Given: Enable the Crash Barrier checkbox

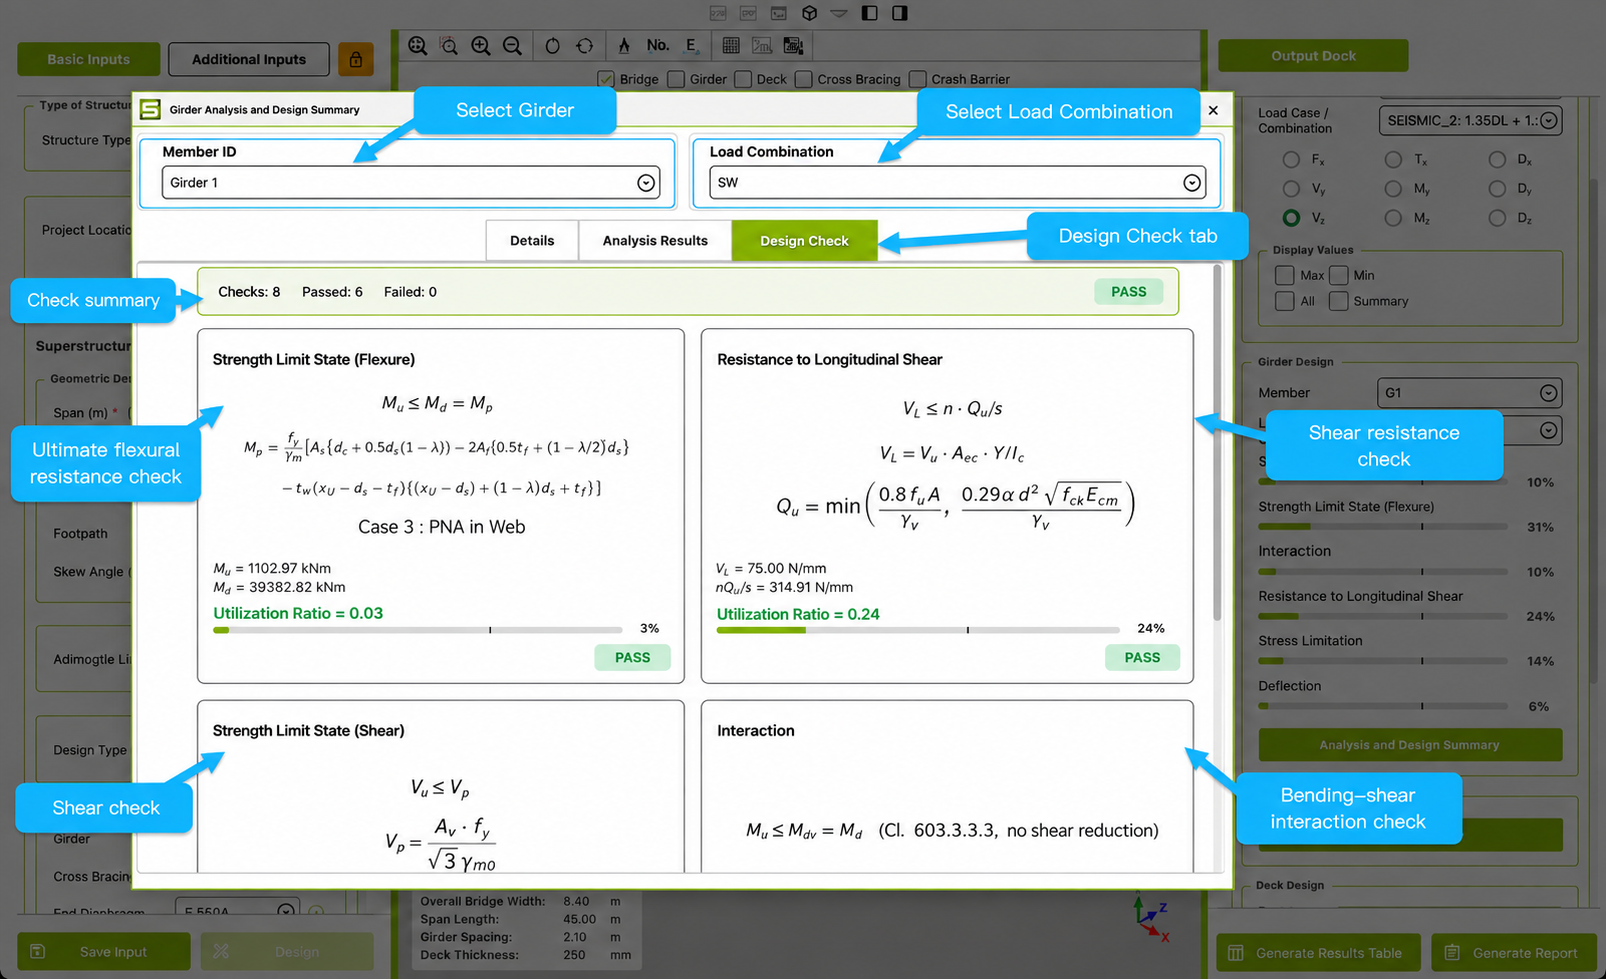Looking at the screenshot, I should pyautogui.click(x=918, y=79).
